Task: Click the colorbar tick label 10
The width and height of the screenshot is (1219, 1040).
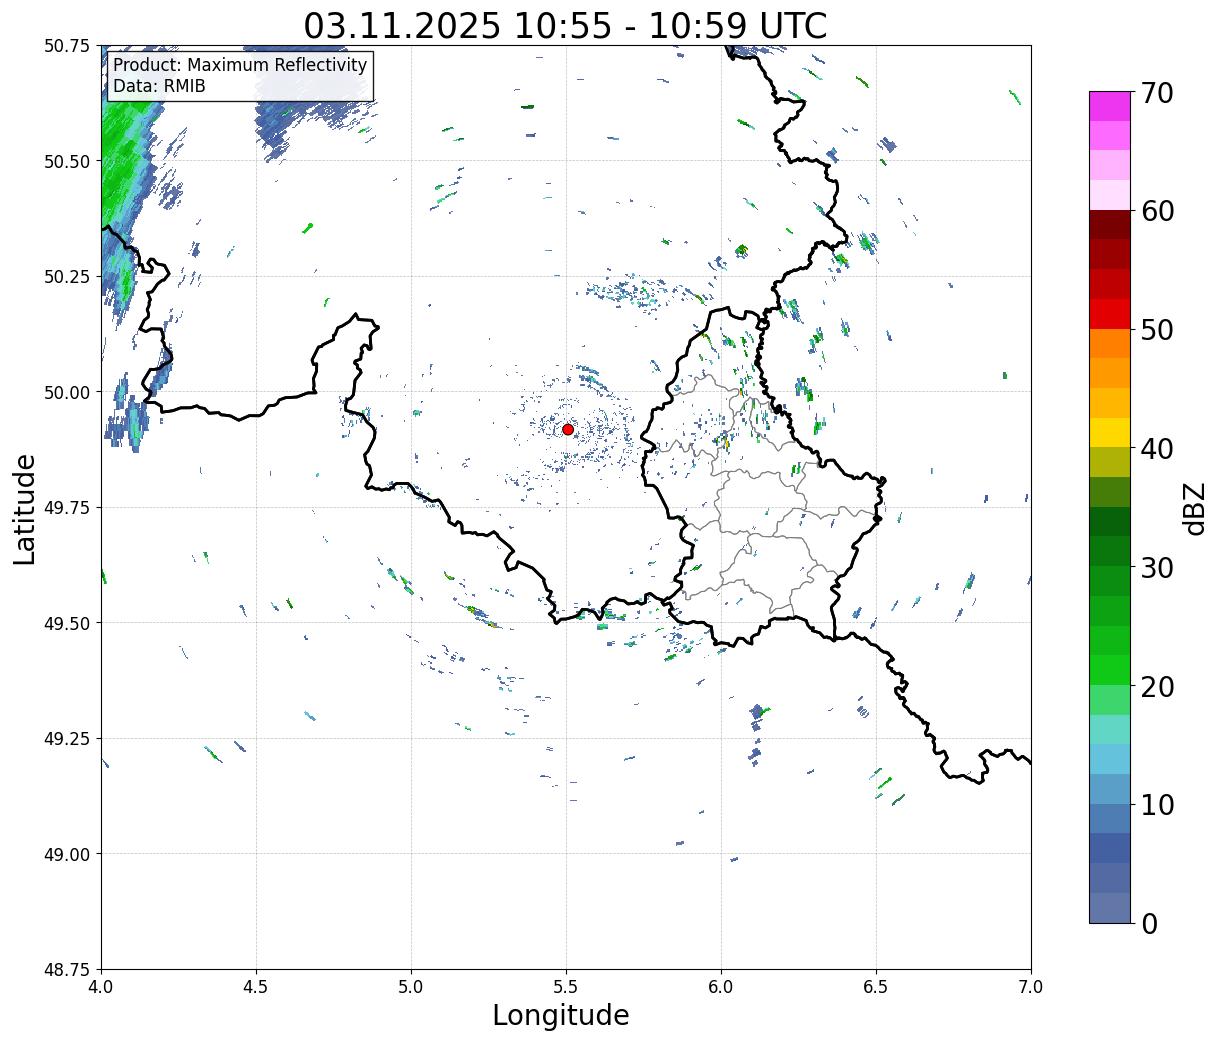Action: coord(1157,804)
